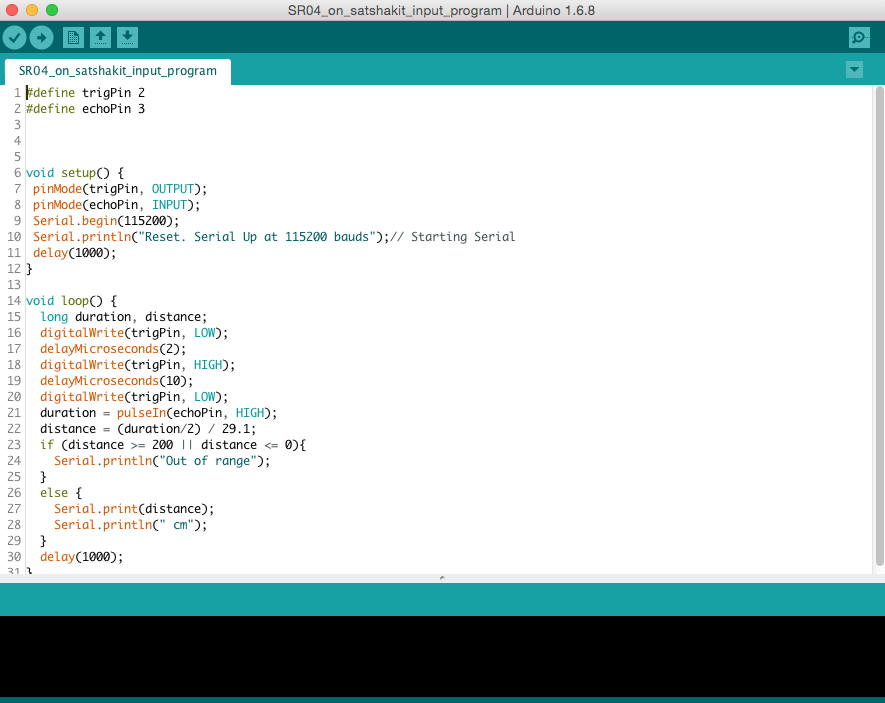Screen dimensions: 885x703
Task: Click the 'Serial.println(" cm");' line
Action: [x=131, y=525]
